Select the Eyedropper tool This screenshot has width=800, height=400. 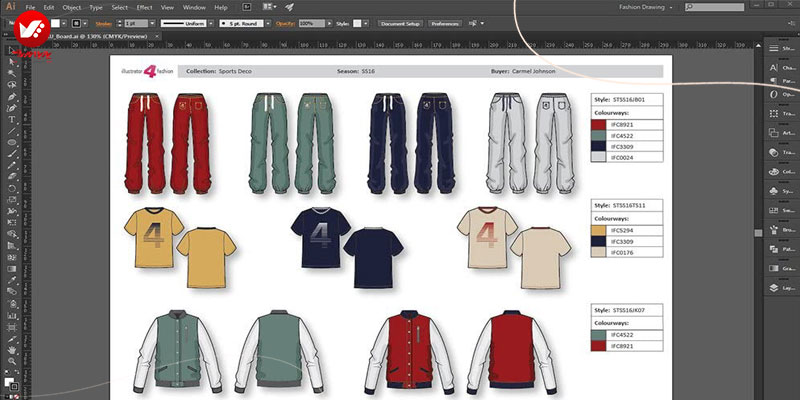pyautogui.click(x=12, y=280)
